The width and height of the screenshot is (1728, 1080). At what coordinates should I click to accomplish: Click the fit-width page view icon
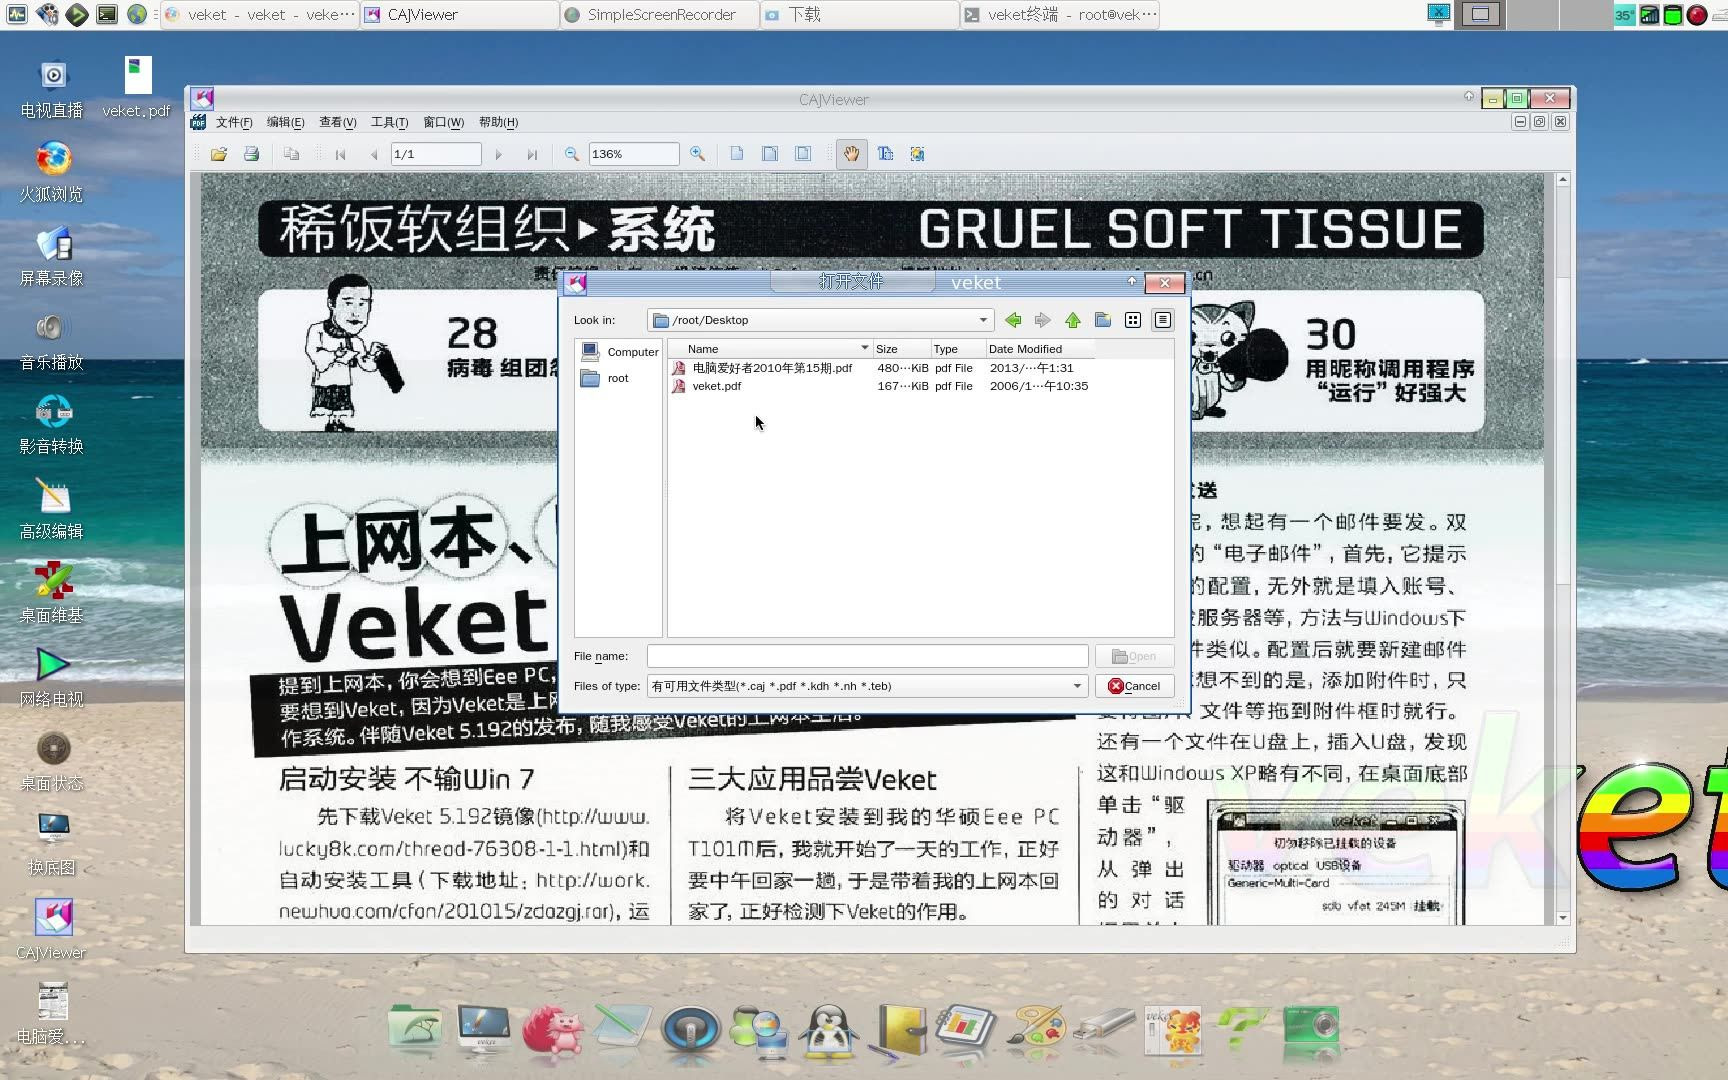(770, 154)
